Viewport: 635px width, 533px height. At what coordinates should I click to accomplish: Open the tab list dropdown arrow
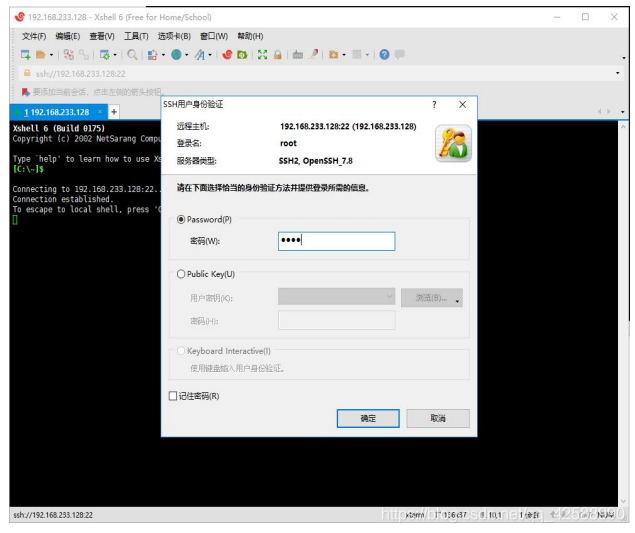[x=622, y=112]
